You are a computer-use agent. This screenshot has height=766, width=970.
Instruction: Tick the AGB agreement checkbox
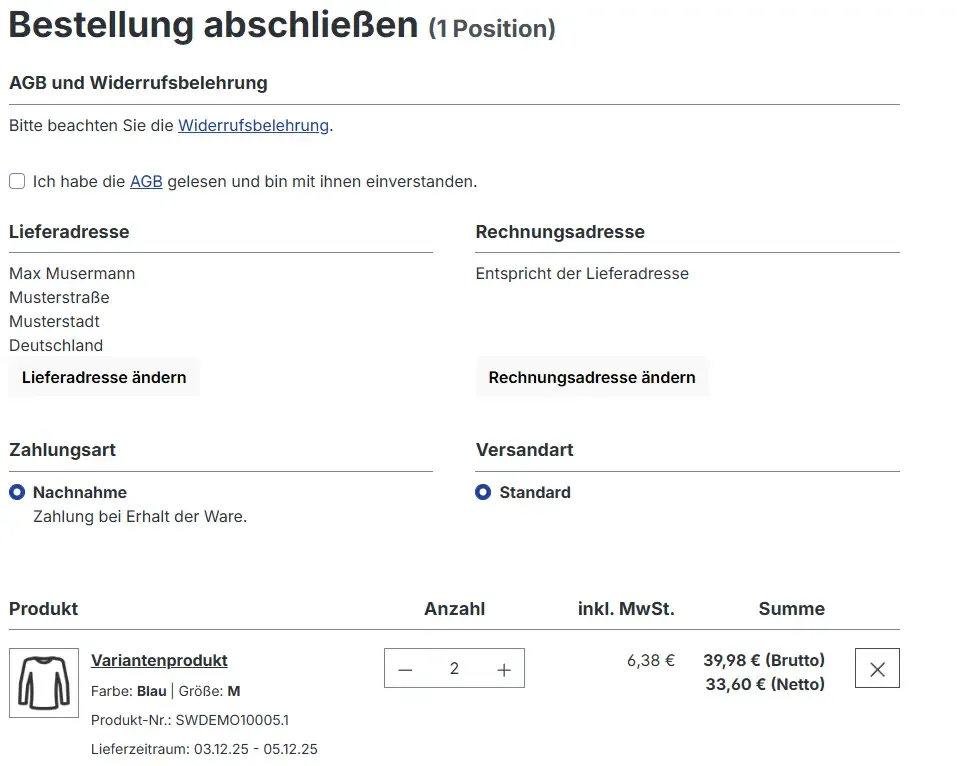pos(17,181)
